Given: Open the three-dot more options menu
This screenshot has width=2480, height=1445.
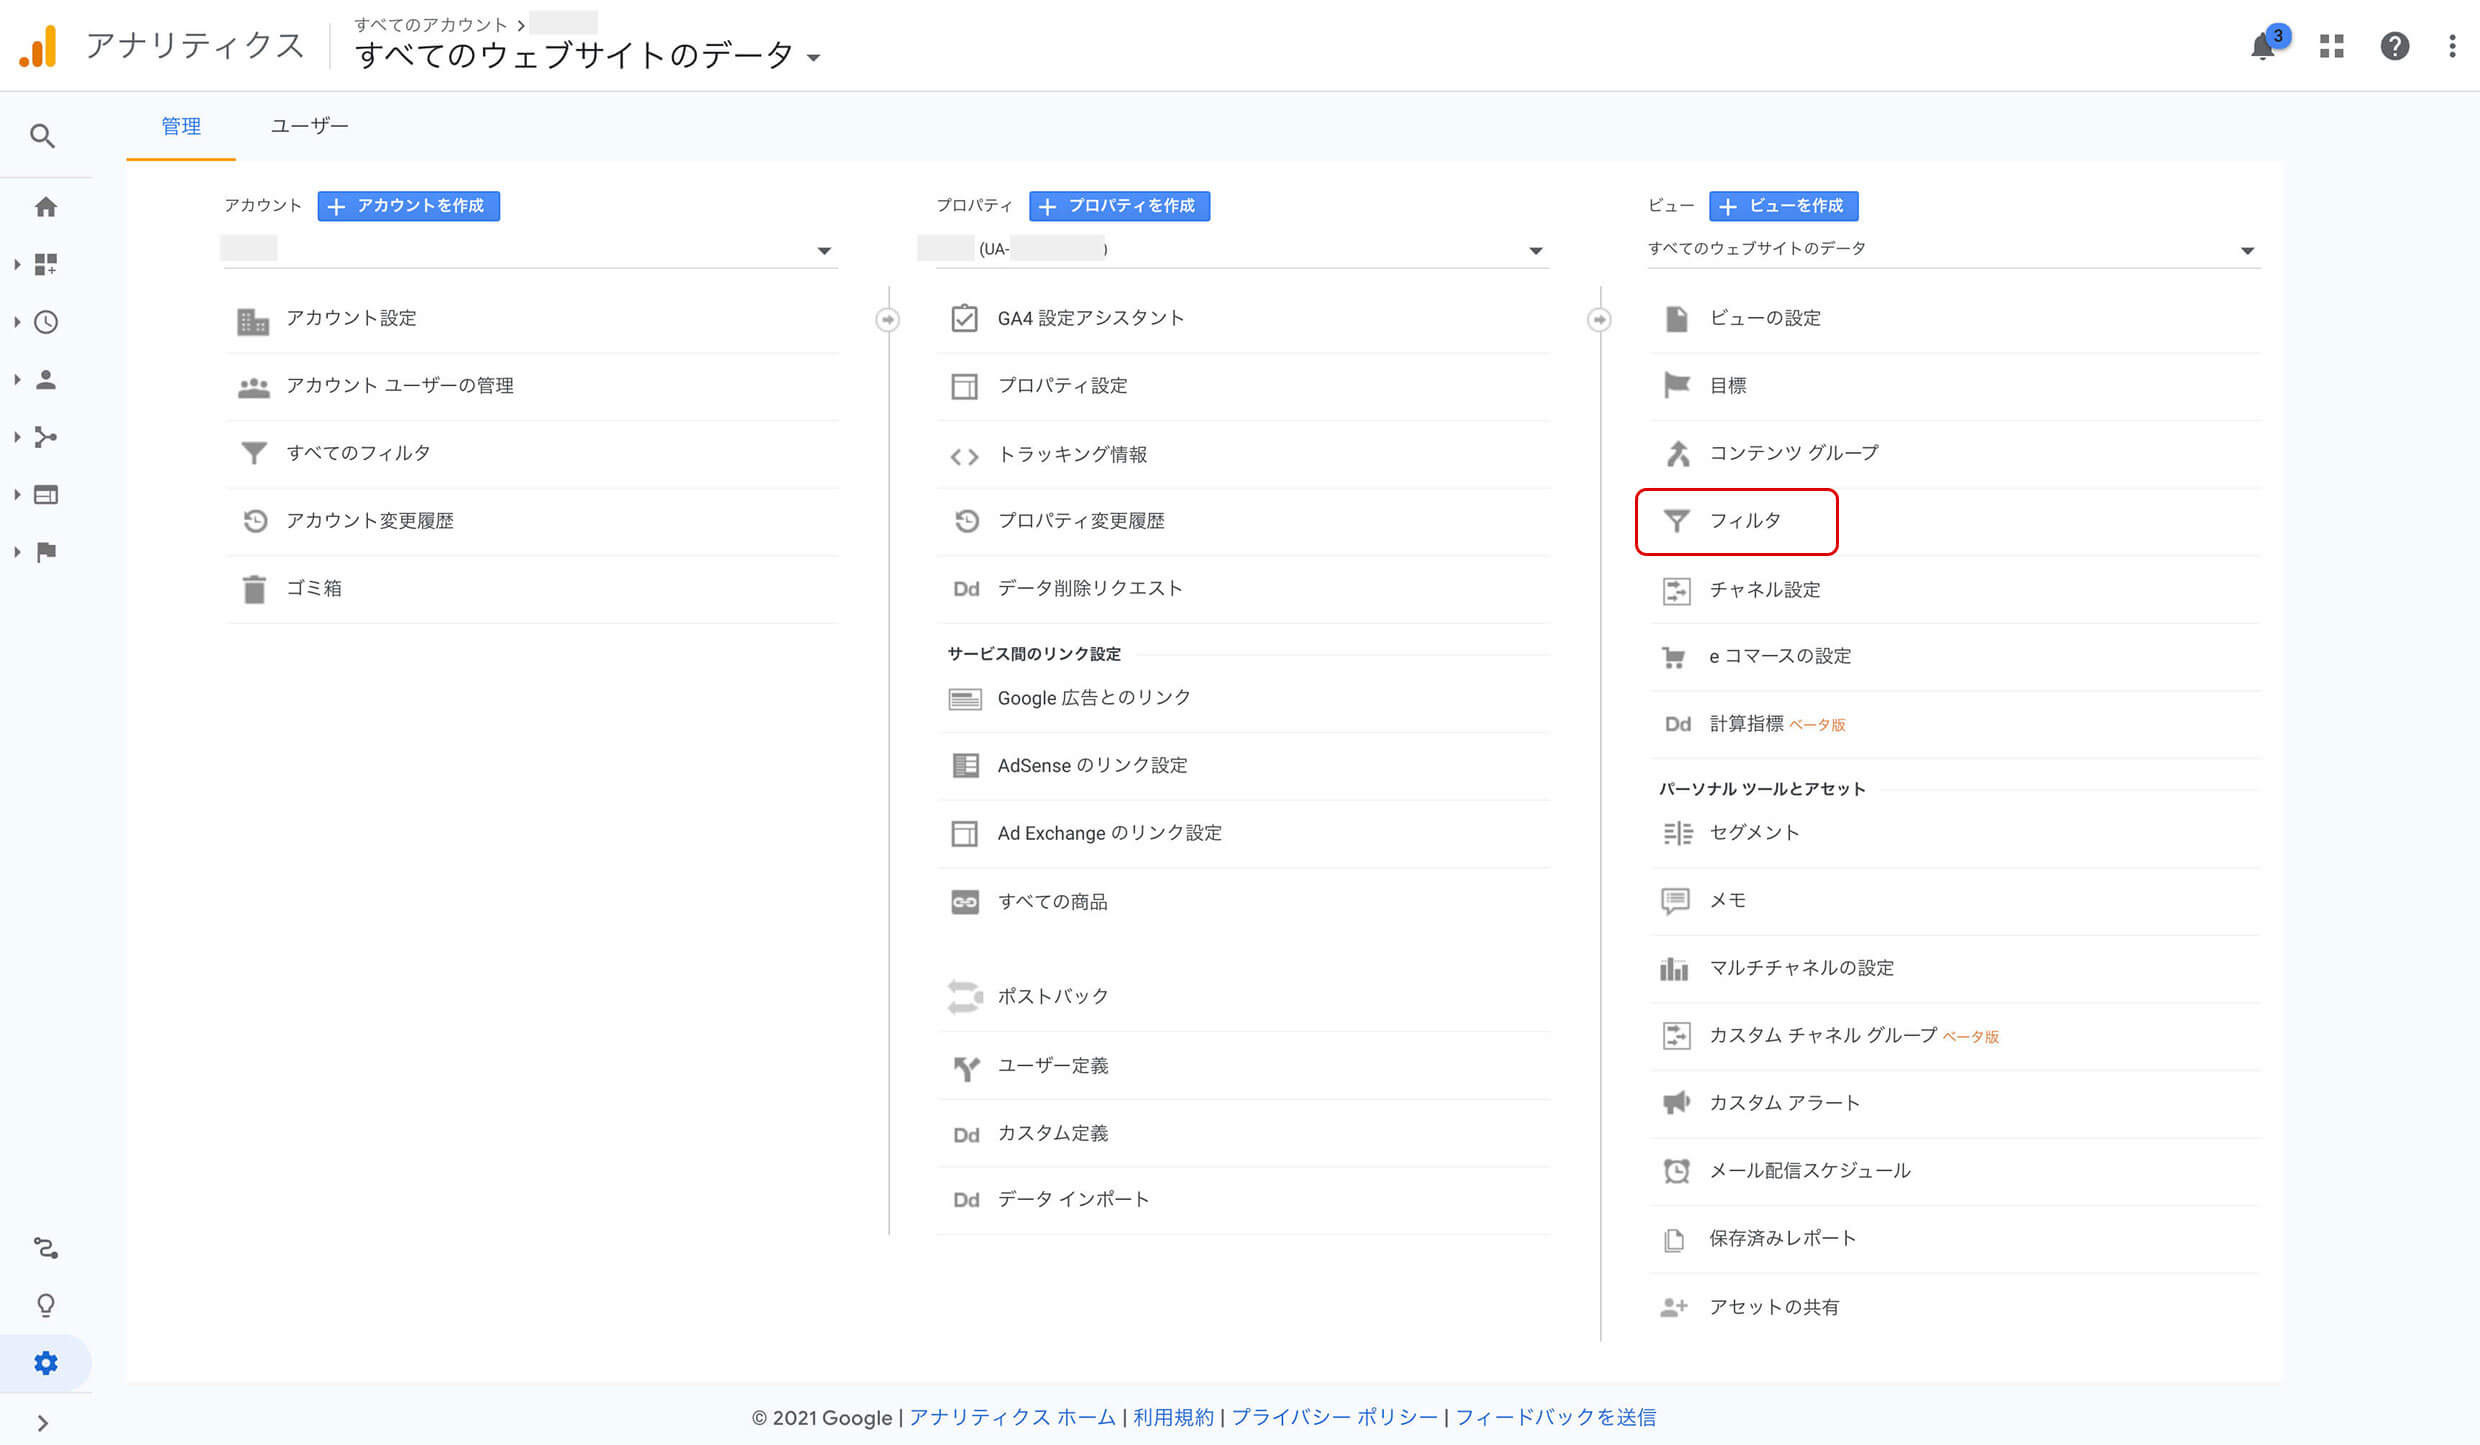Looking at the screenshot, I should point(2452,46).
